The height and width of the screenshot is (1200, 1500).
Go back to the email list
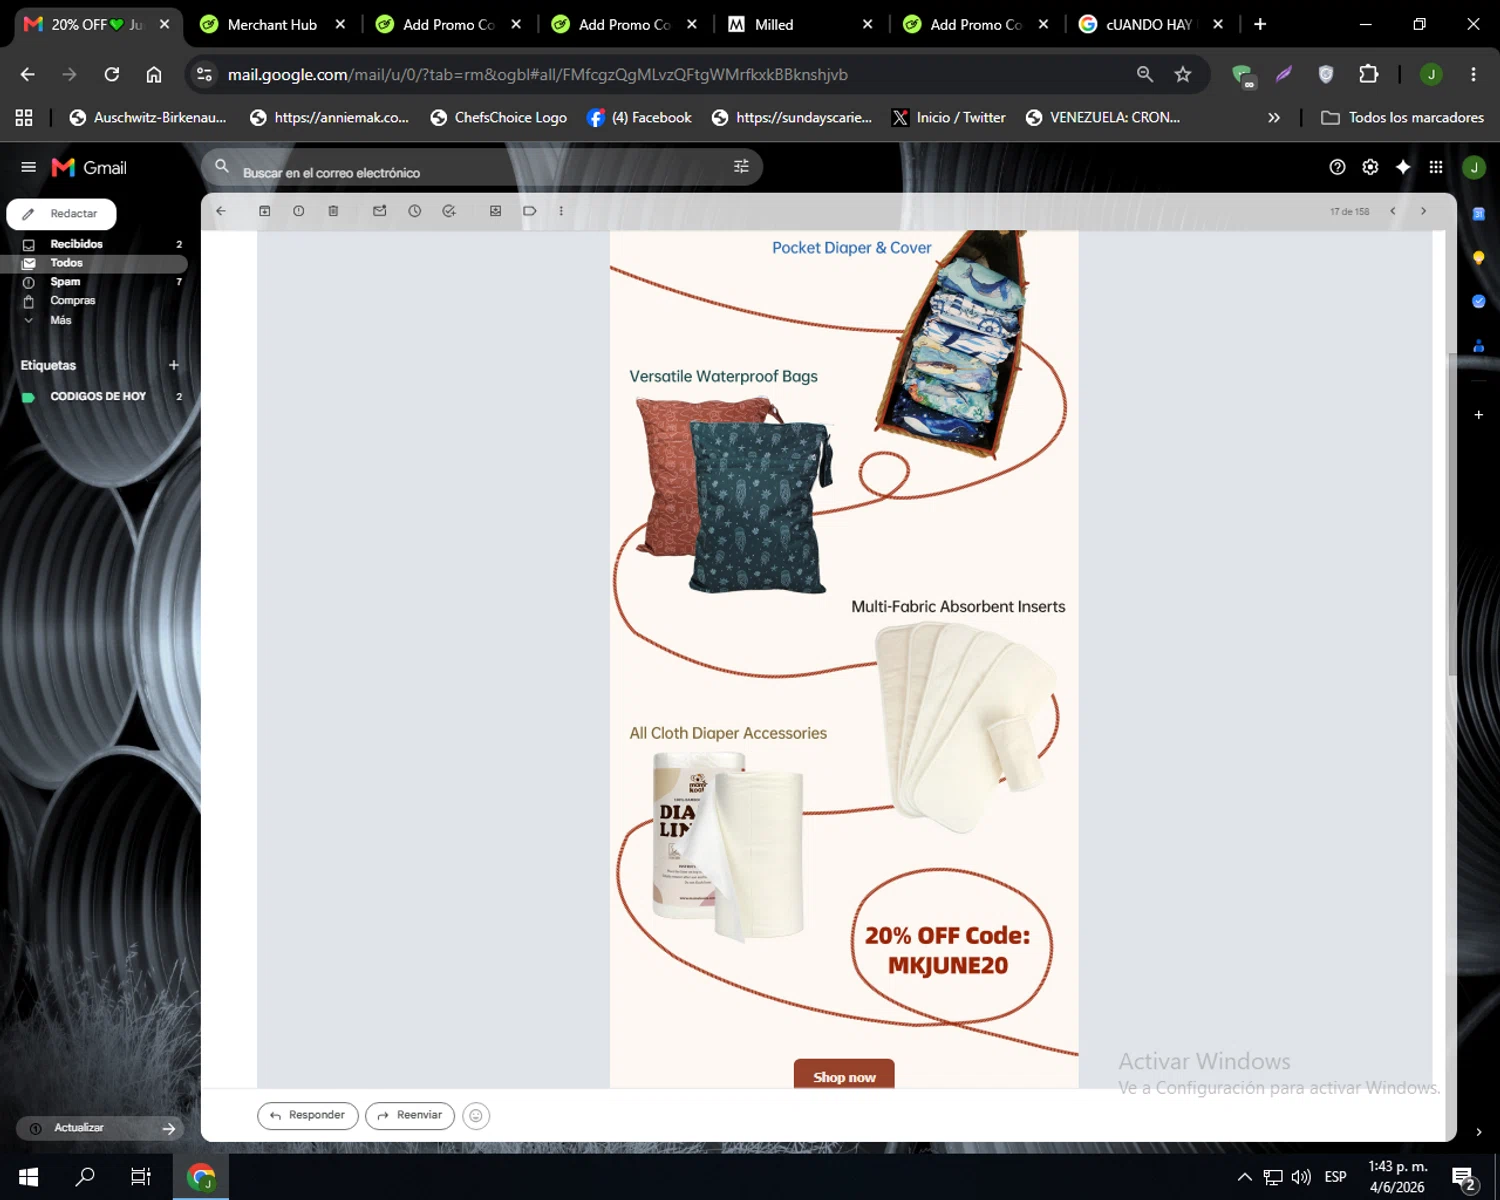point(221,211)
